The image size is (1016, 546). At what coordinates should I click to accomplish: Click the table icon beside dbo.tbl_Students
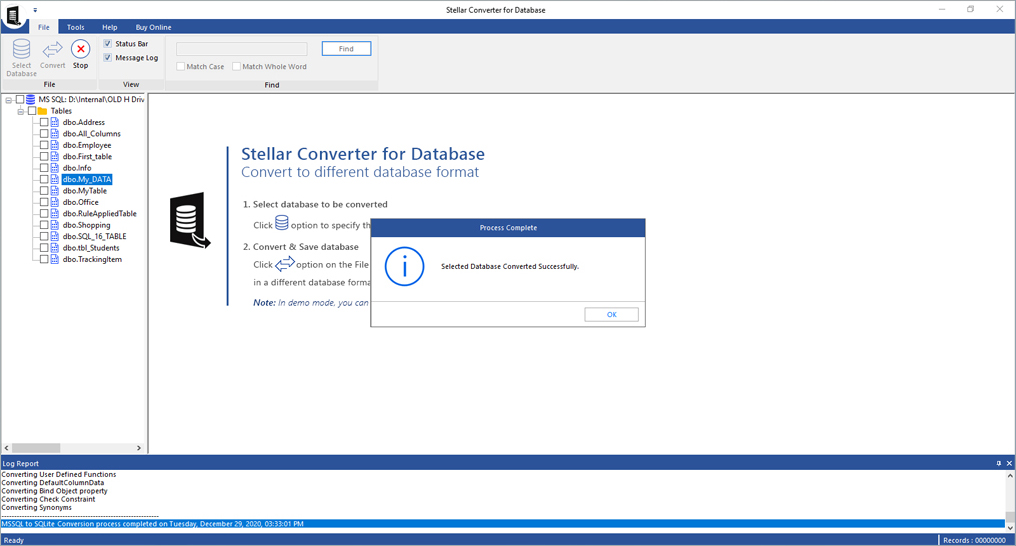tap(55, 247)
